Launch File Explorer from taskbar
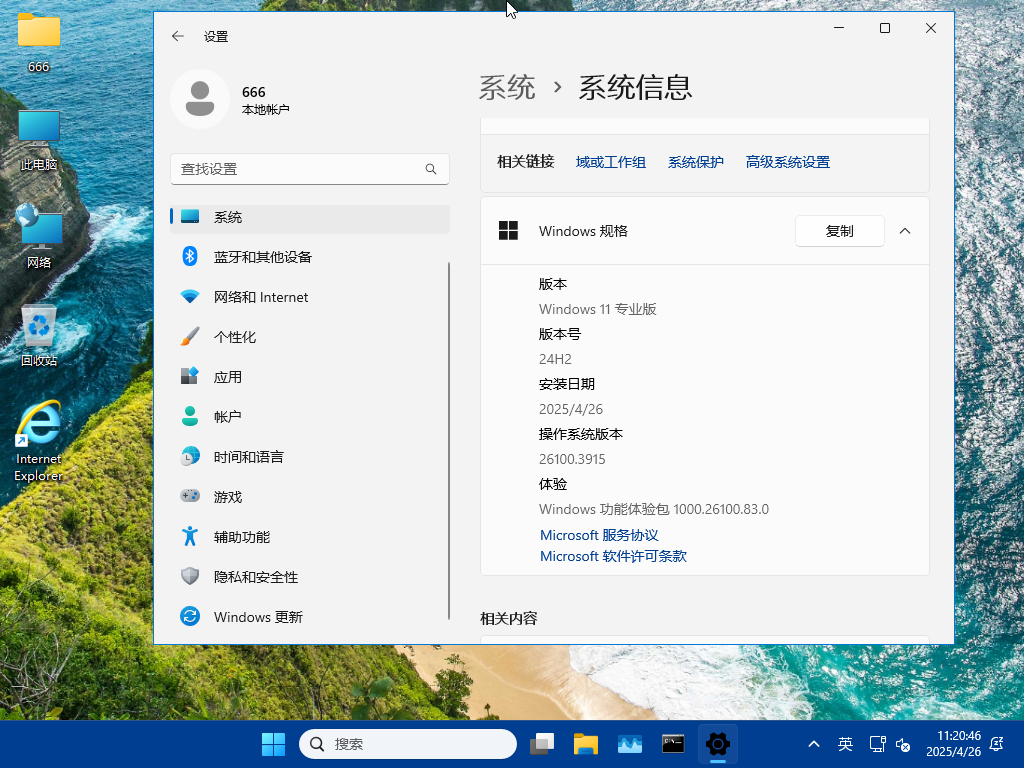This screenshot has width=1024, height=768. (x=586, y=744)
